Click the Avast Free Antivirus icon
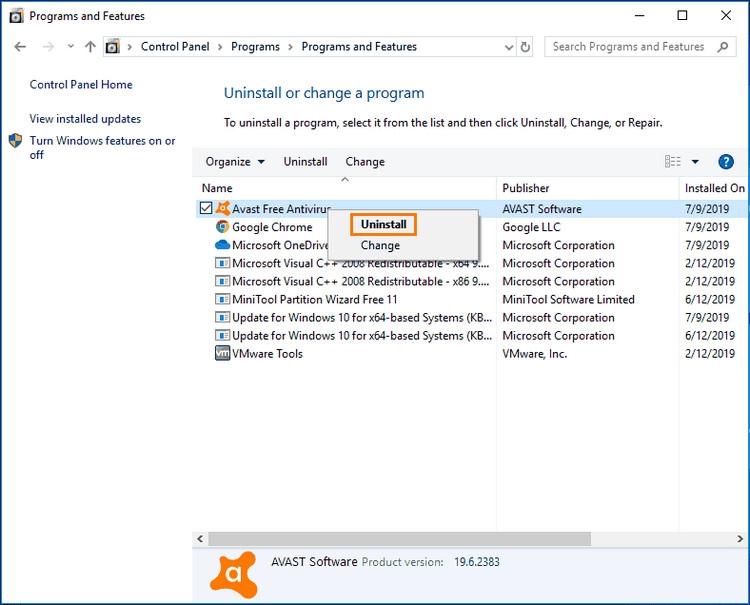The width and height of the screenshot is (750, 605). [x=222, y=208]
